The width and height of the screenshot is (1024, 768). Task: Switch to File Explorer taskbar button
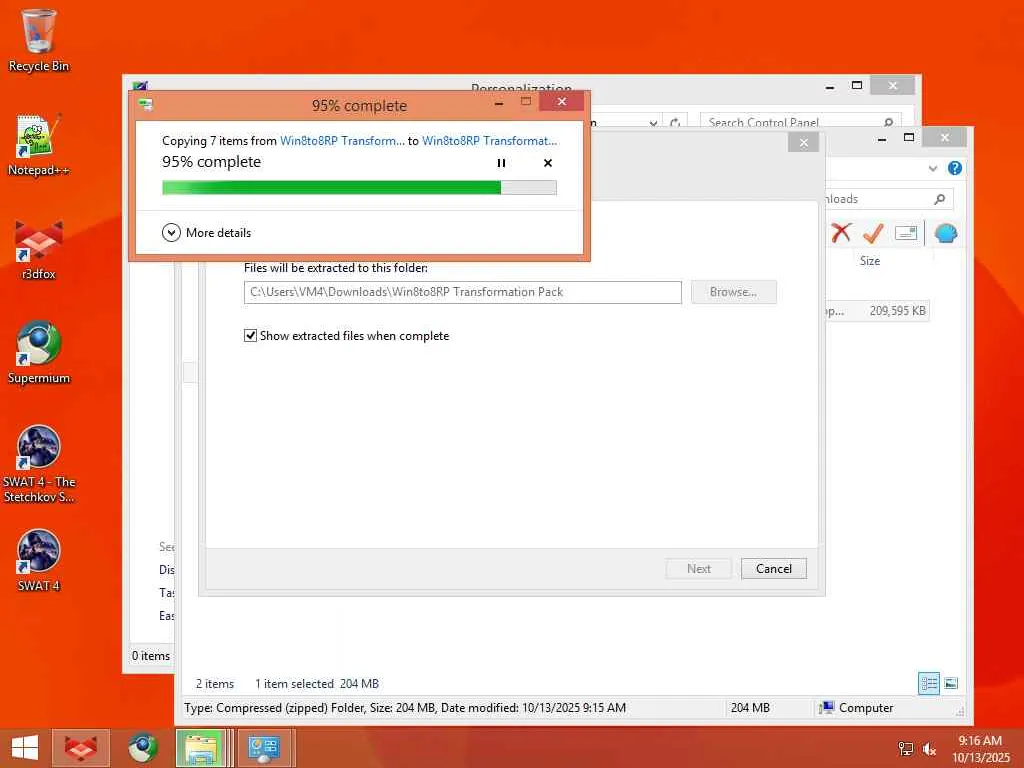(x=204, y=748)
